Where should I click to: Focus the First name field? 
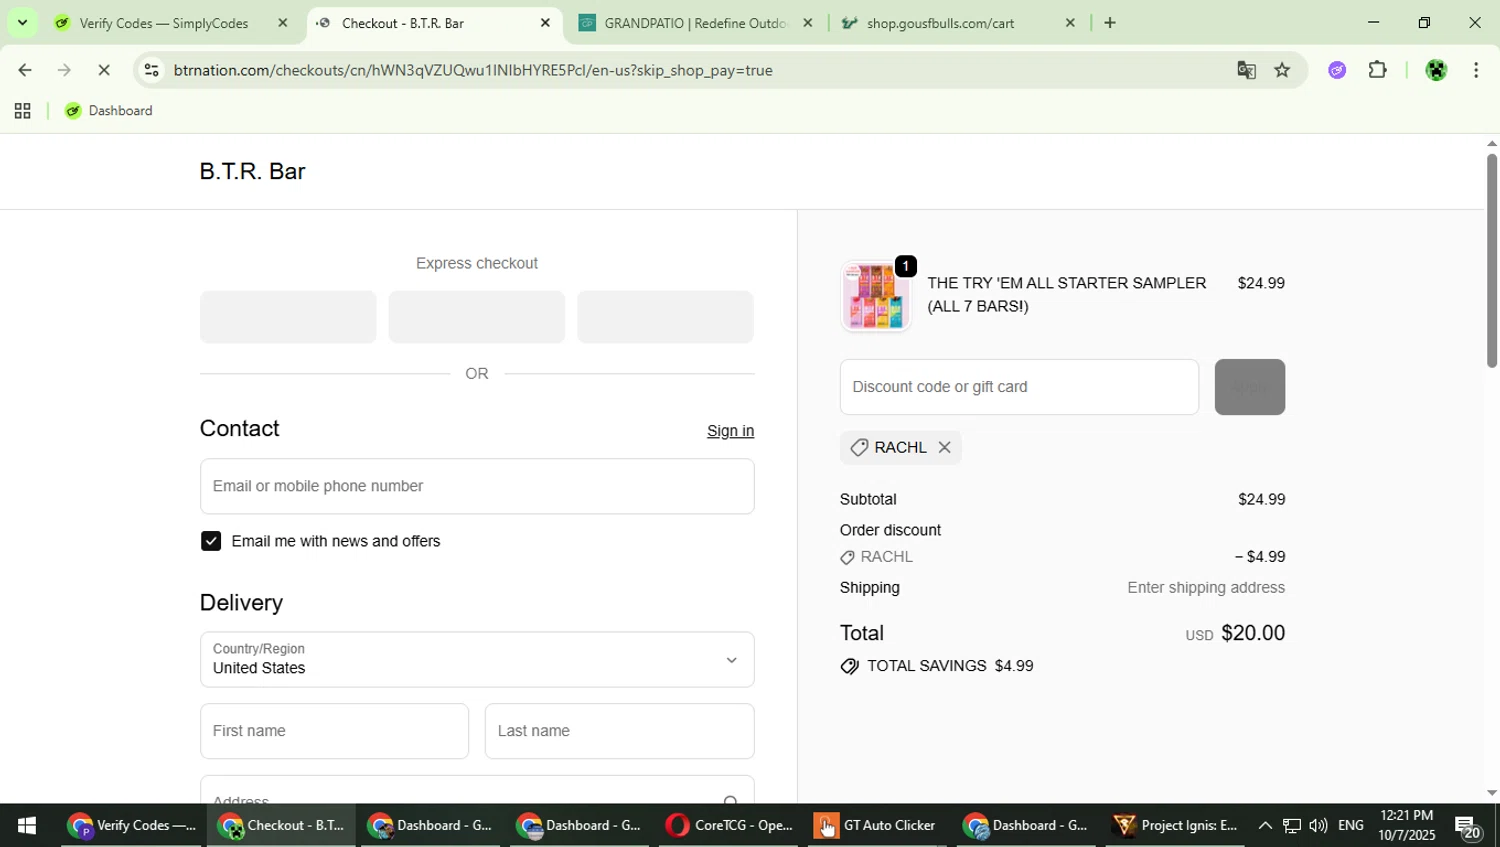point(334,731)
